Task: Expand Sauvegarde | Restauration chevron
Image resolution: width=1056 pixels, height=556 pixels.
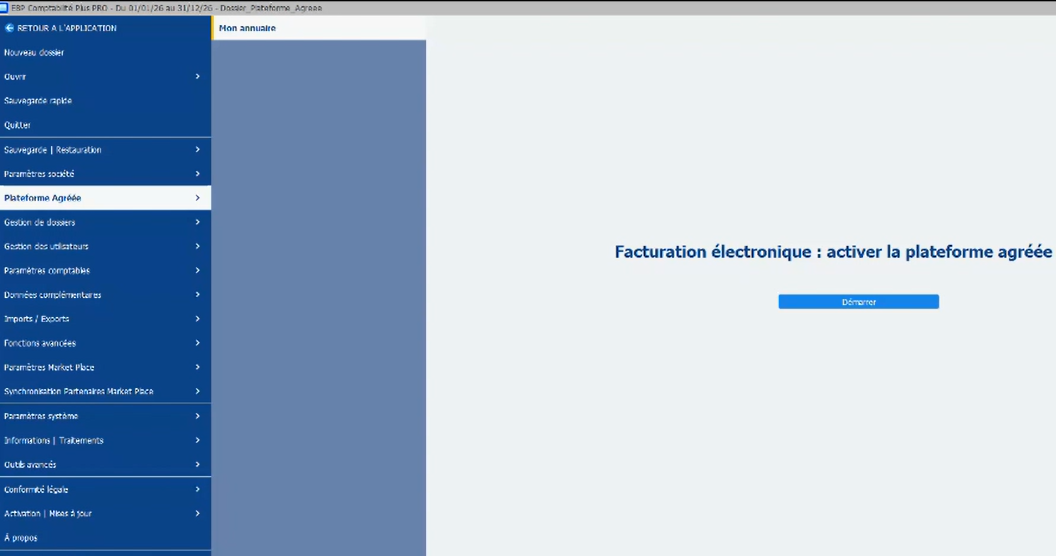Action: (x=197, y=149)
